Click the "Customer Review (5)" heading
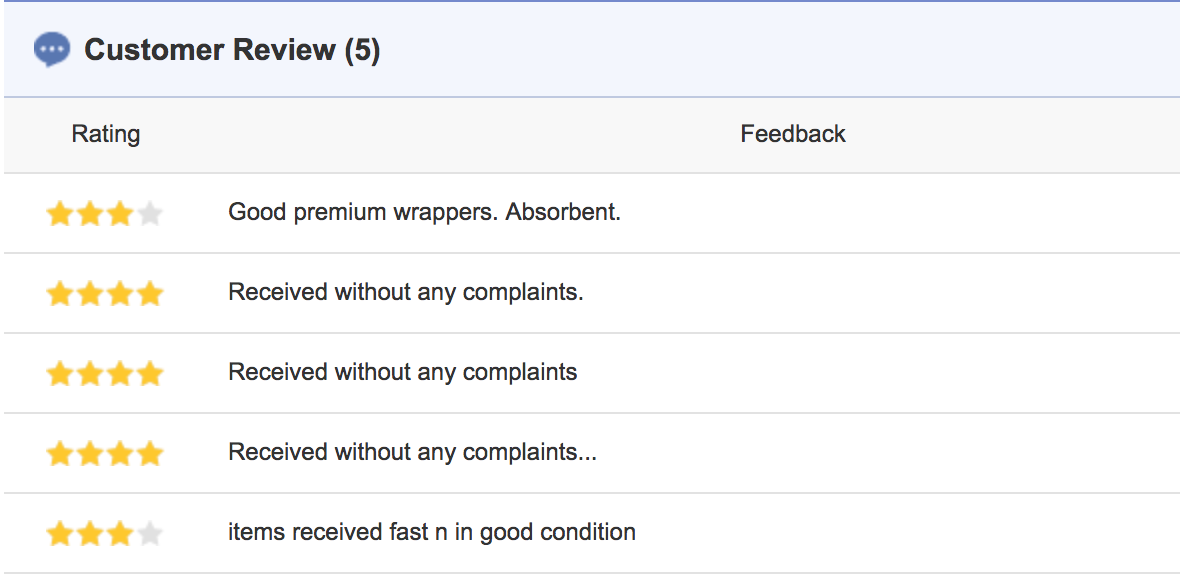The width and height of the screenshot is (1180, 576). tap(232, 50)
